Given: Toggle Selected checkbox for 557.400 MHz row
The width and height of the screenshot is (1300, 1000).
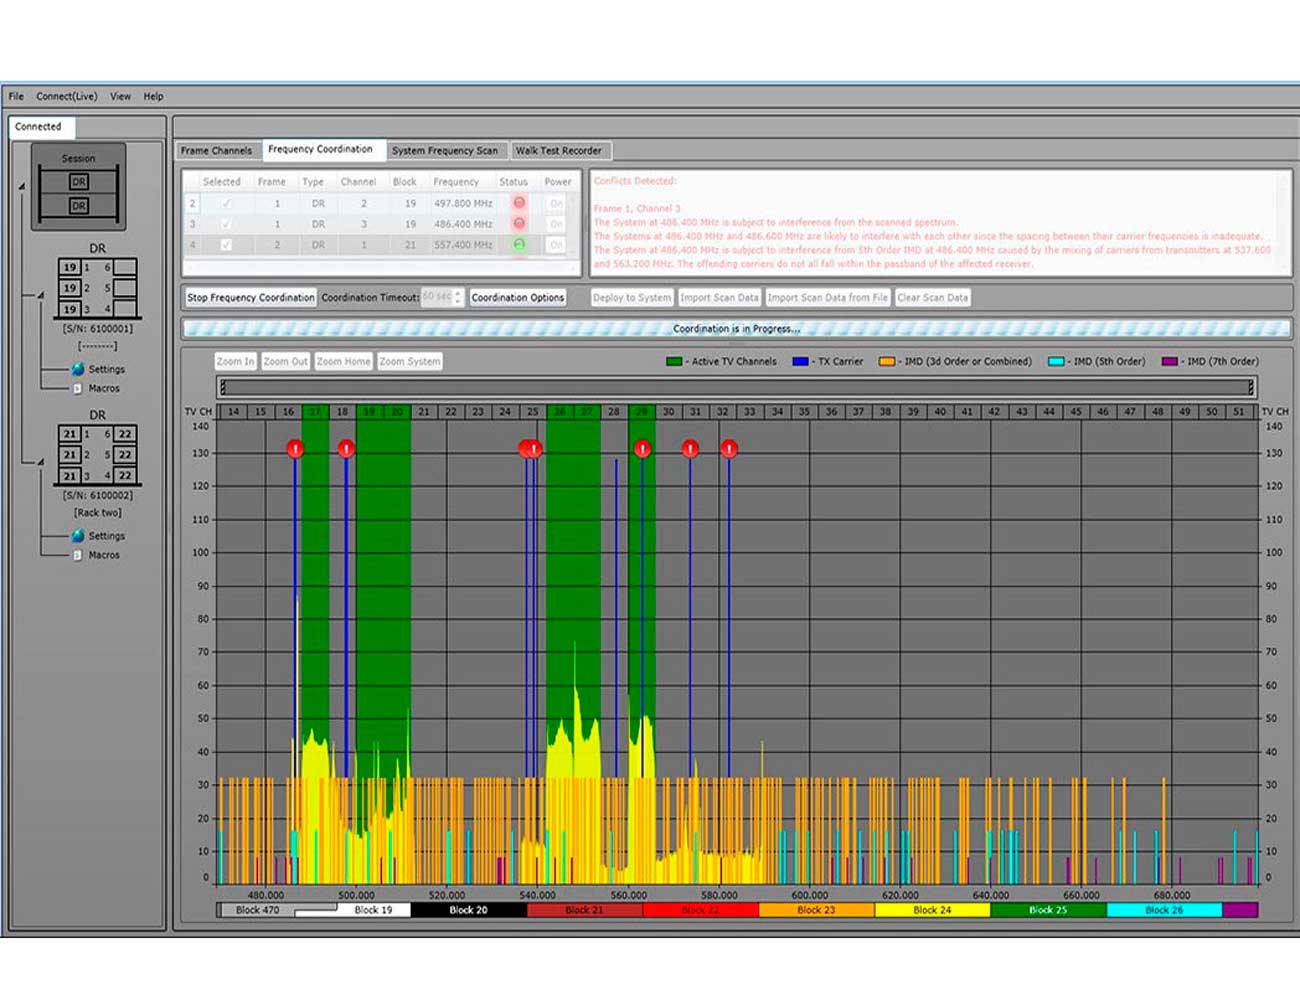Looking at the screenshot, I should coord(226,244).
